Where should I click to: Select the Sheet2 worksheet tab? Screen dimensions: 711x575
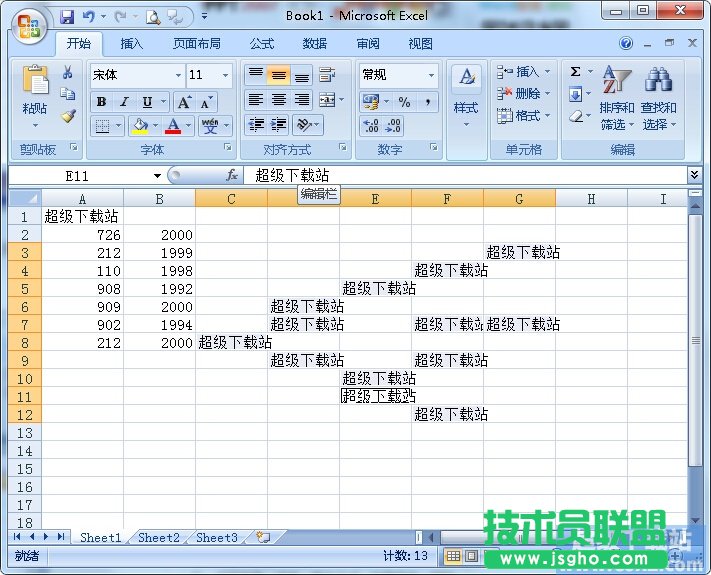[x=158, y=537]
